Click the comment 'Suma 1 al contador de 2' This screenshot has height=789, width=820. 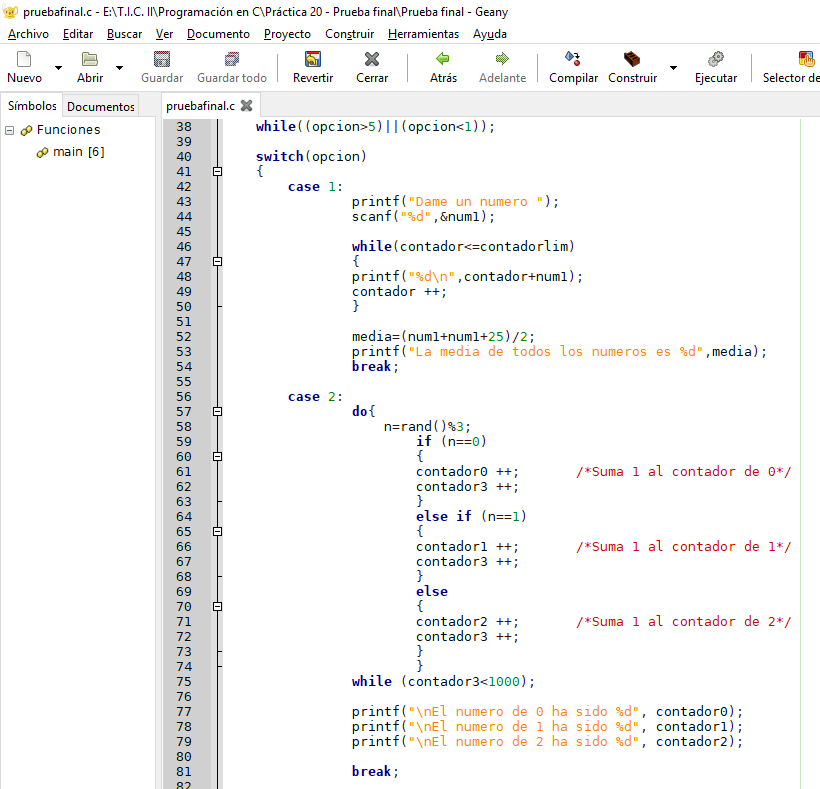point(684,622)
